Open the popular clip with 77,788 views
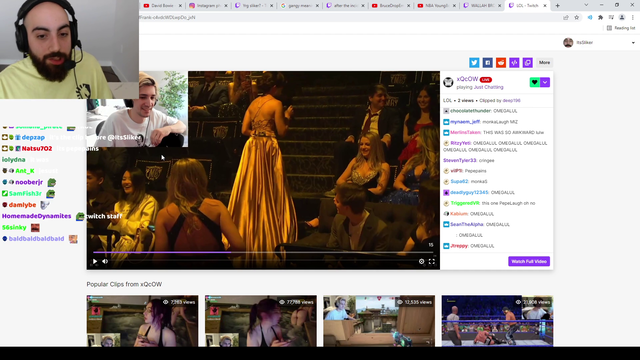 (260, 321)
